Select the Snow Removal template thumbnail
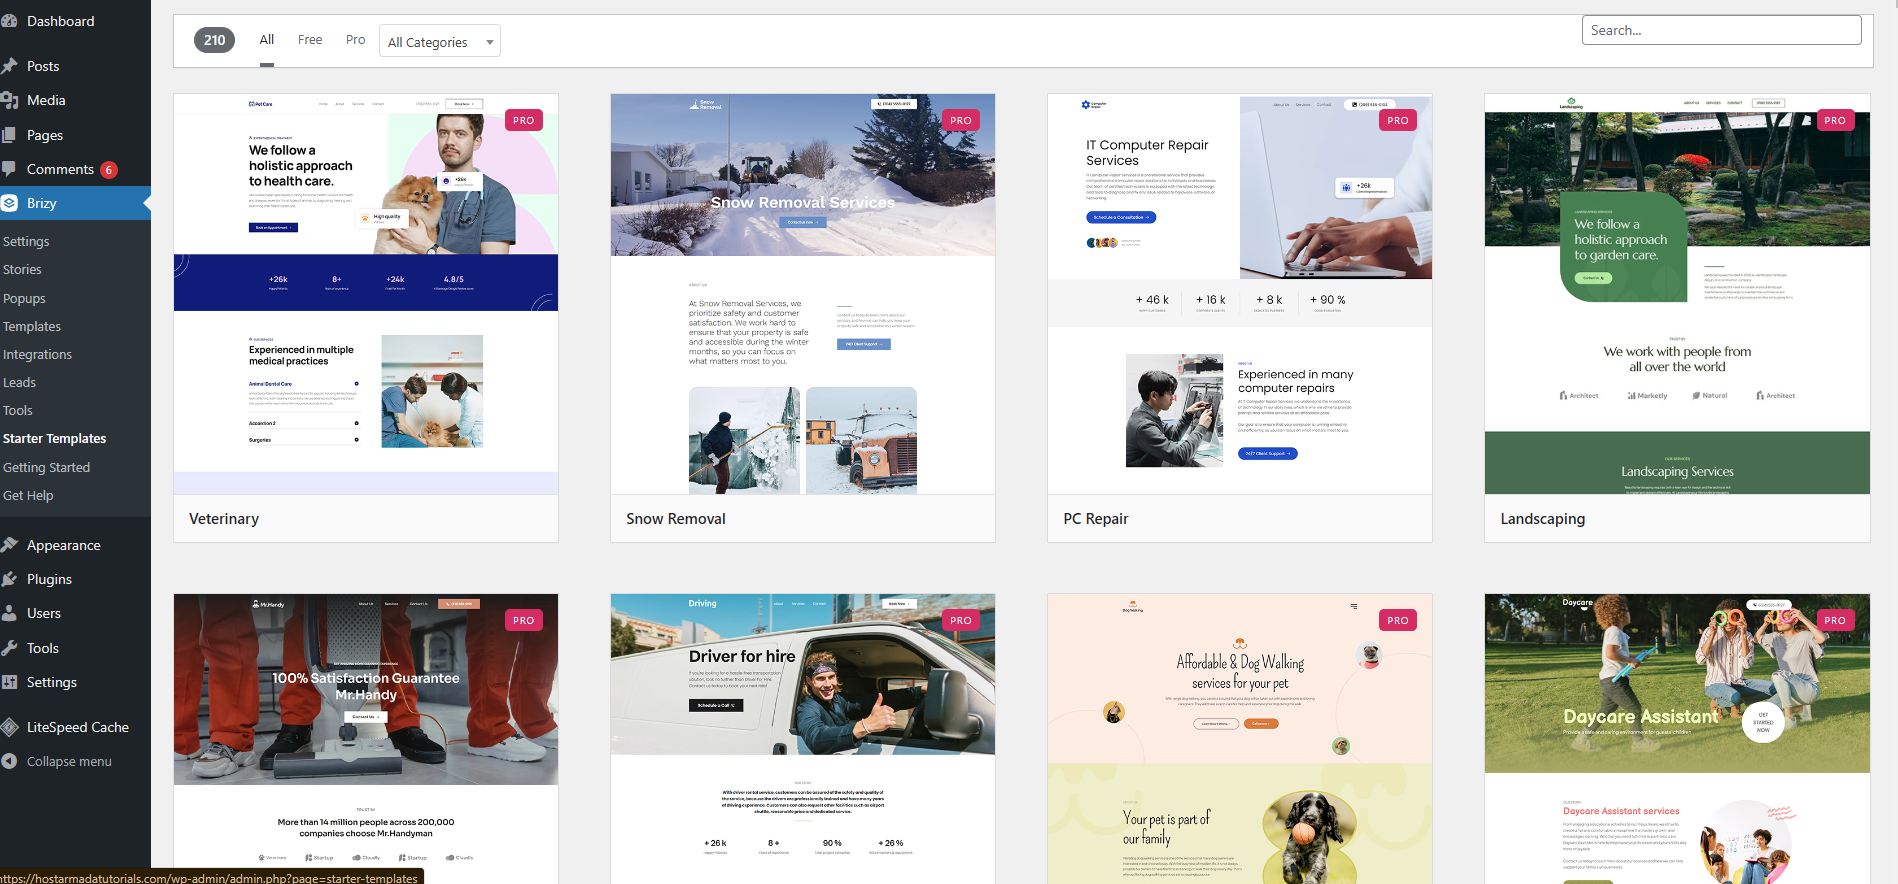 coord(803,294)
